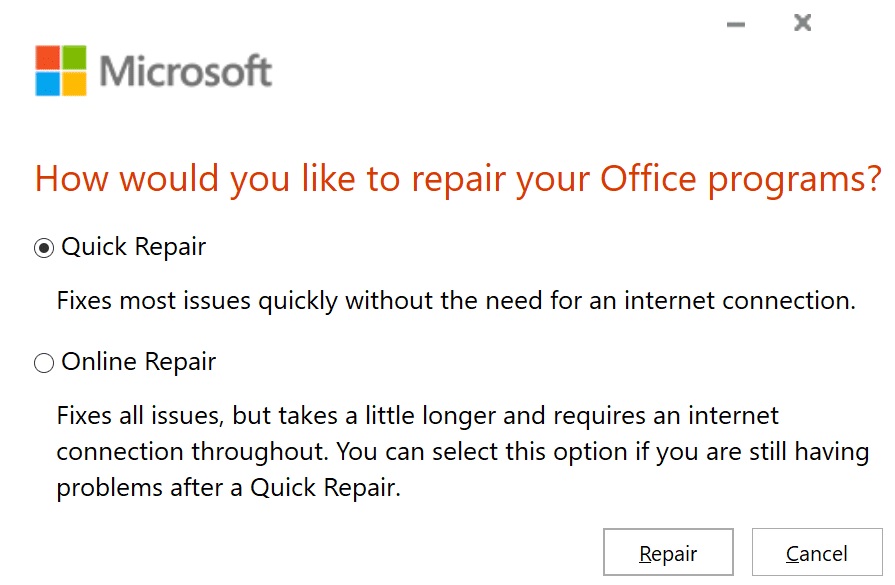
Task: Click the "Online Repair" option label text
Action: pos(139,362)
